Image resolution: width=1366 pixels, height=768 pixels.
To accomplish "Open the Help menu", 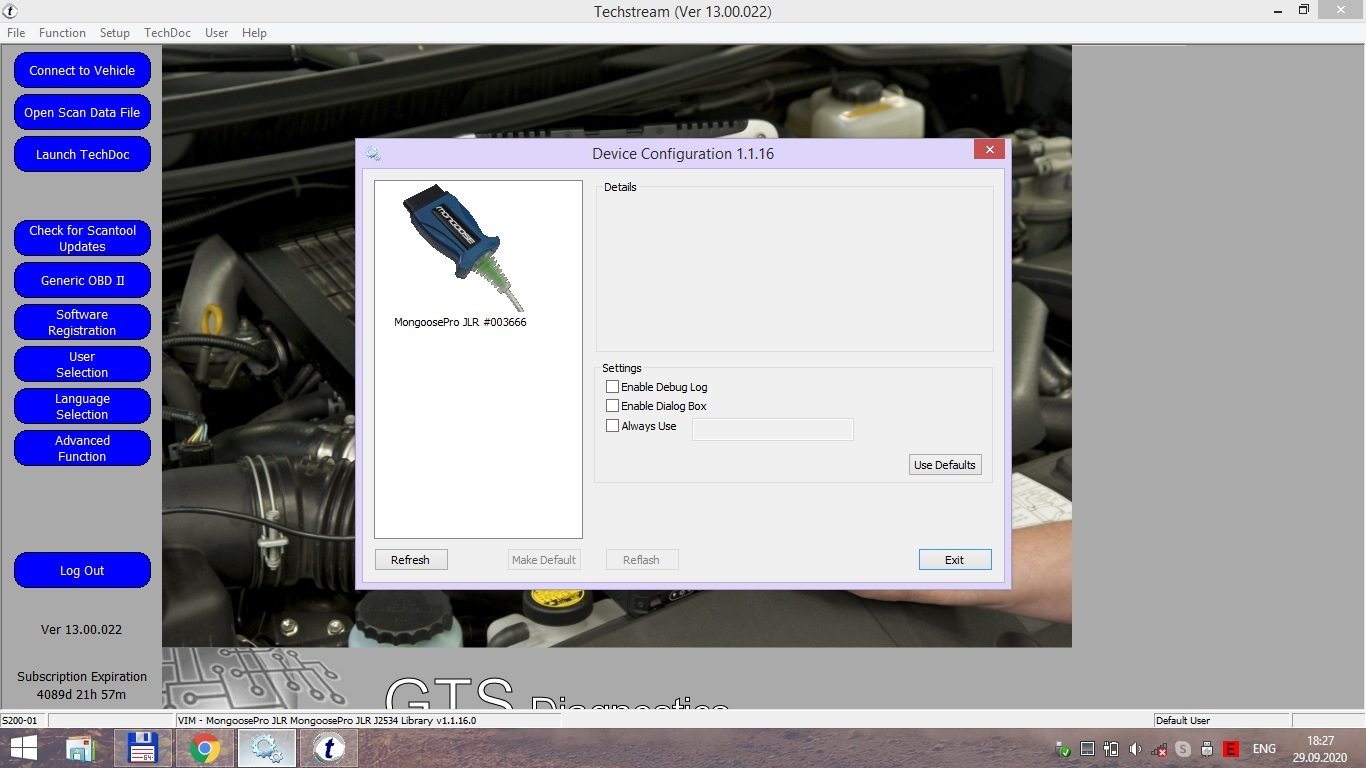I will (x=254, y=33).
